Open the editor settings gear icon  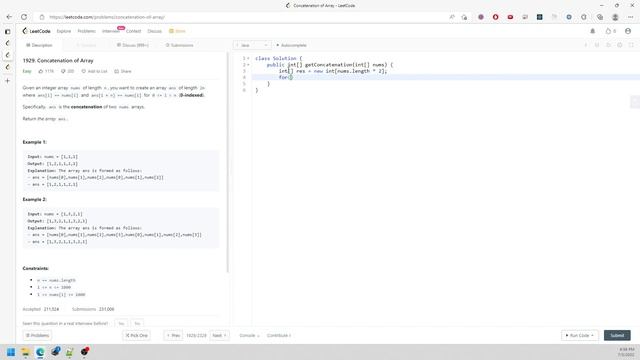(620, 45)
